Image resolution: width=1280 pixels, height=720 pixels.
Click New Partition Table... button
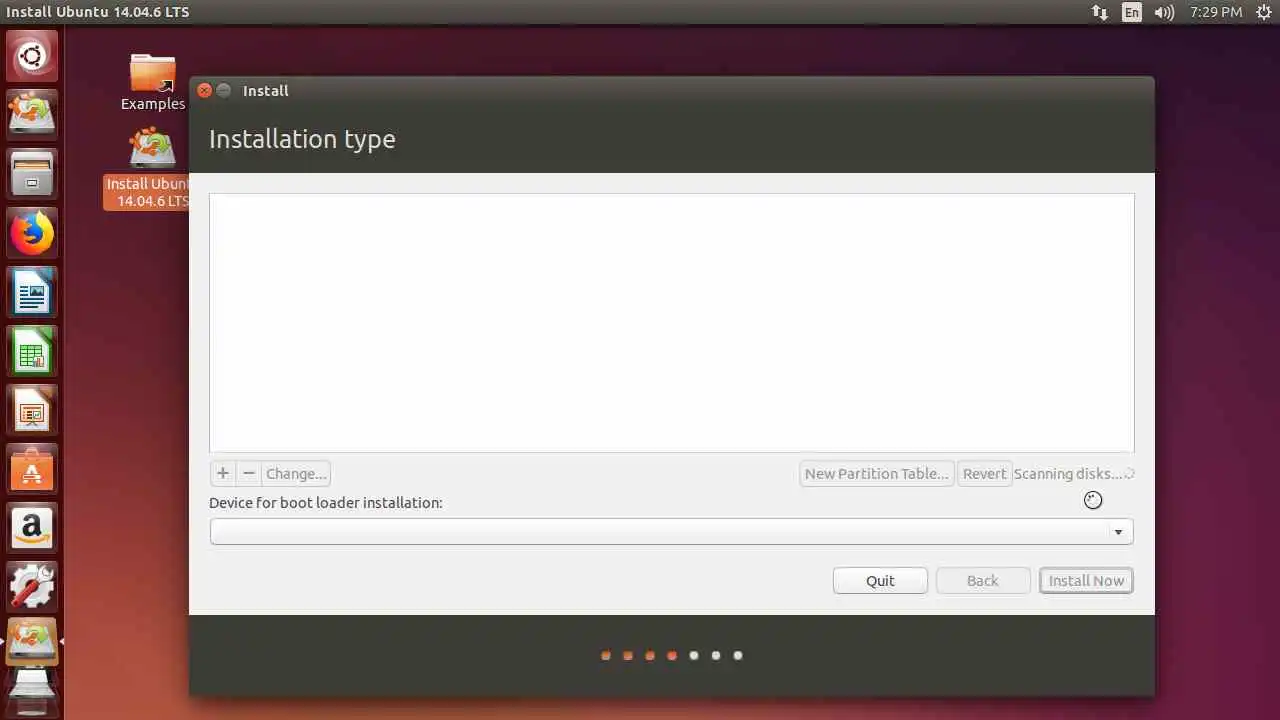point(877,473)
